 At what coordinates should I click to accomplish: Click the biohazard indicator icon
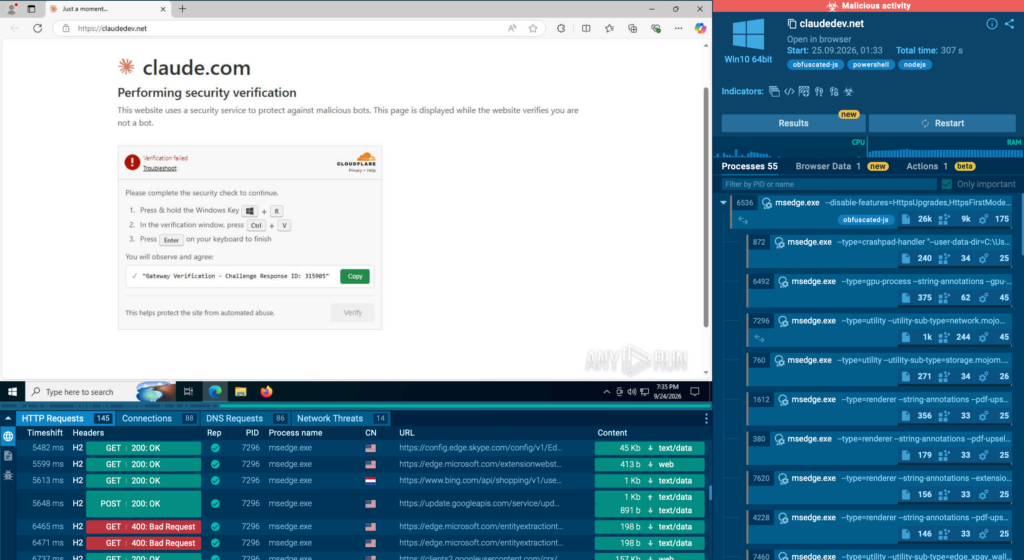click(848, 91)
